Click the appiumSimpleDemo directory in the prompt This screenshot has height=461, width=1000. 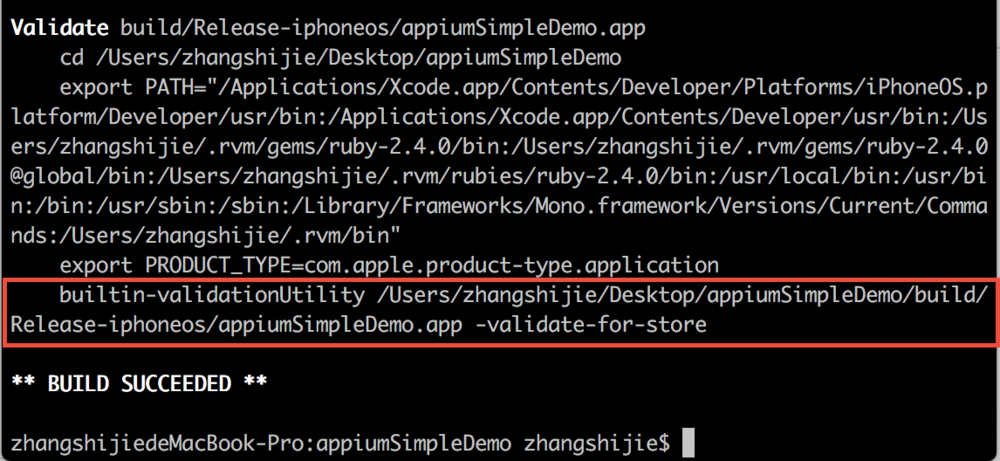pos(415,443)
